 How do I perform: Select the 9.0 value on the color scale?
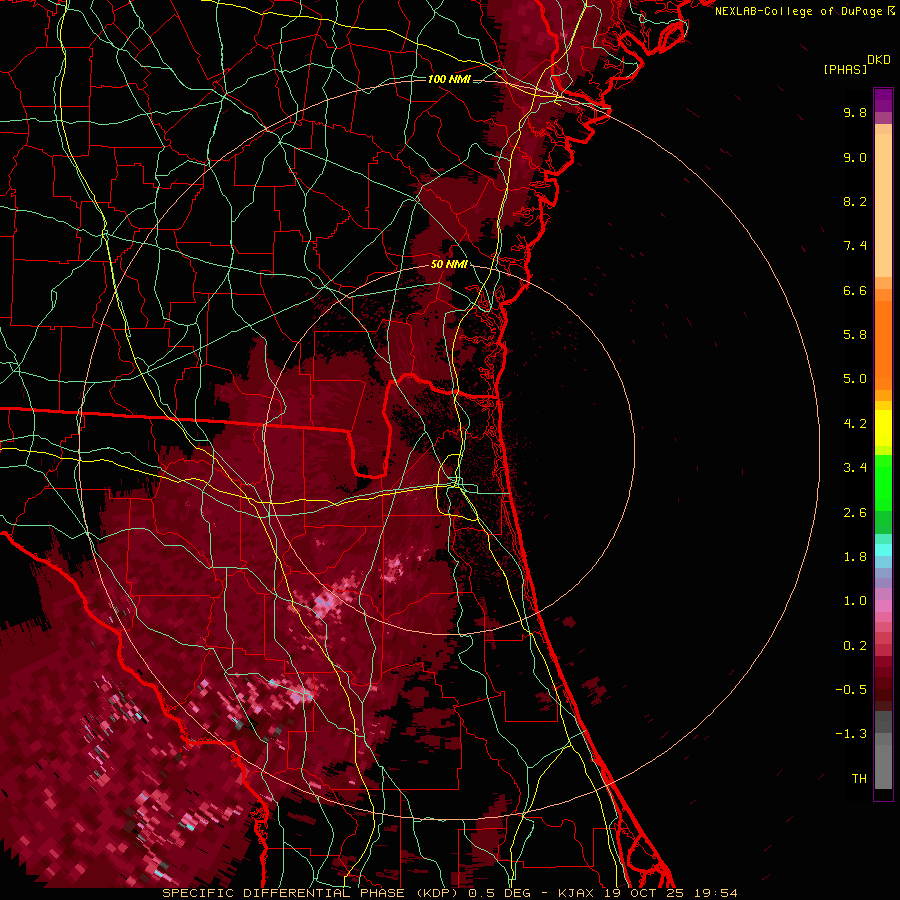pyautogui.click(x=855, y=157)
